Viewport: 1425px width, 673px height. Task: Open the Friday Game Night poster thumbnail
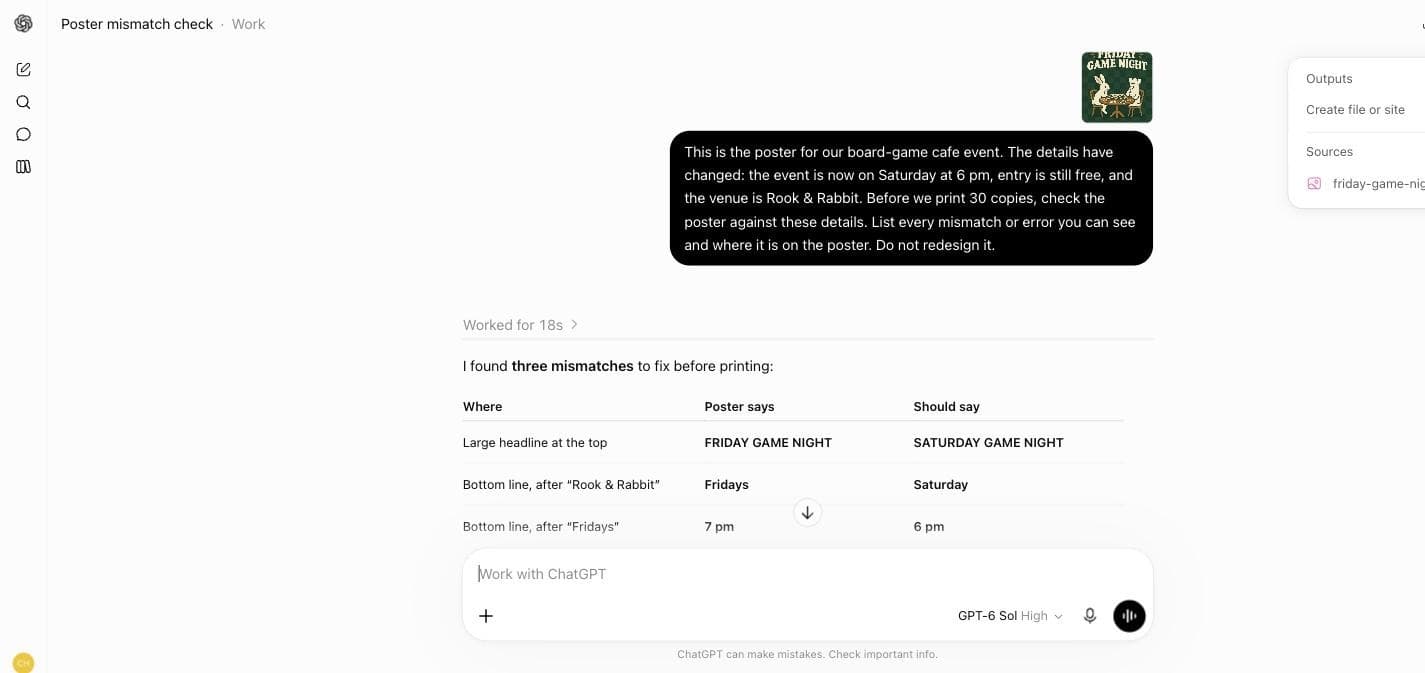(x=1117, y=87)
